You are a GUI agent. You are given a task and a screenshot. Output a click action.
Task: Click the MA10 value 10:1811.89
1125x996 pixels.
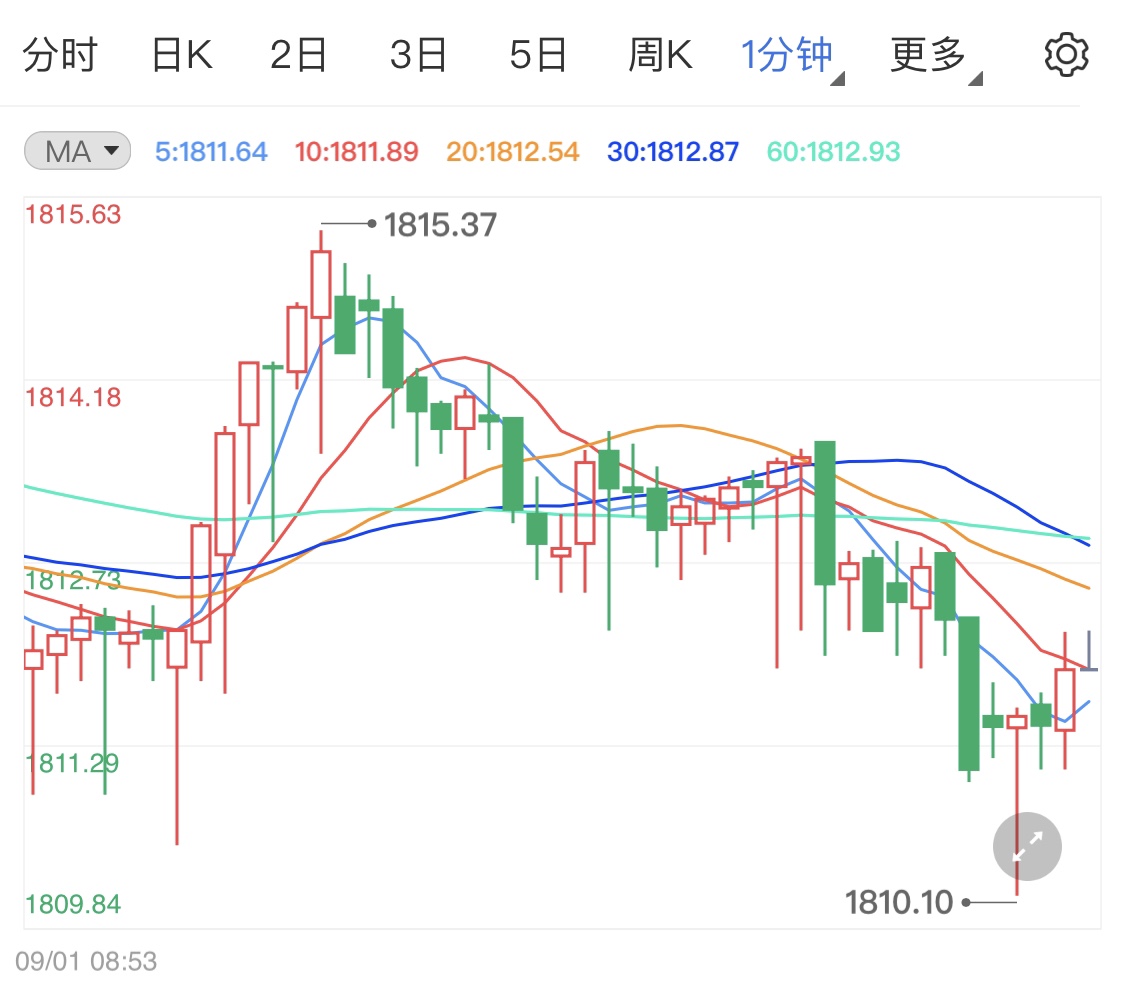(357, 151)
